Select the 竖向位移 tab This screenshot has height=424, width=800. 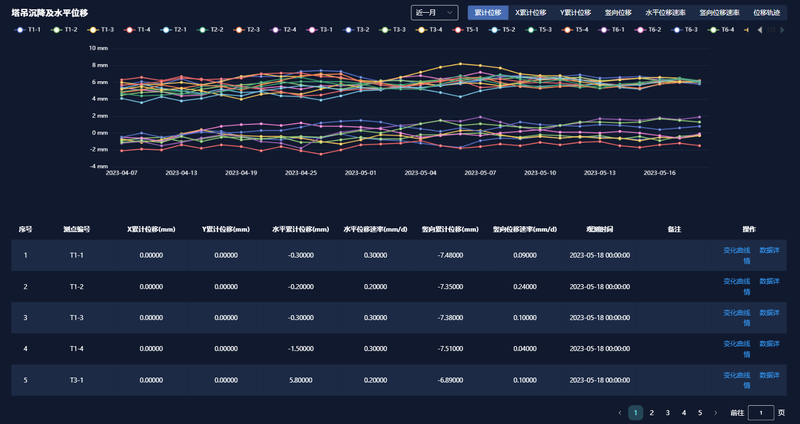coord(618,13)
